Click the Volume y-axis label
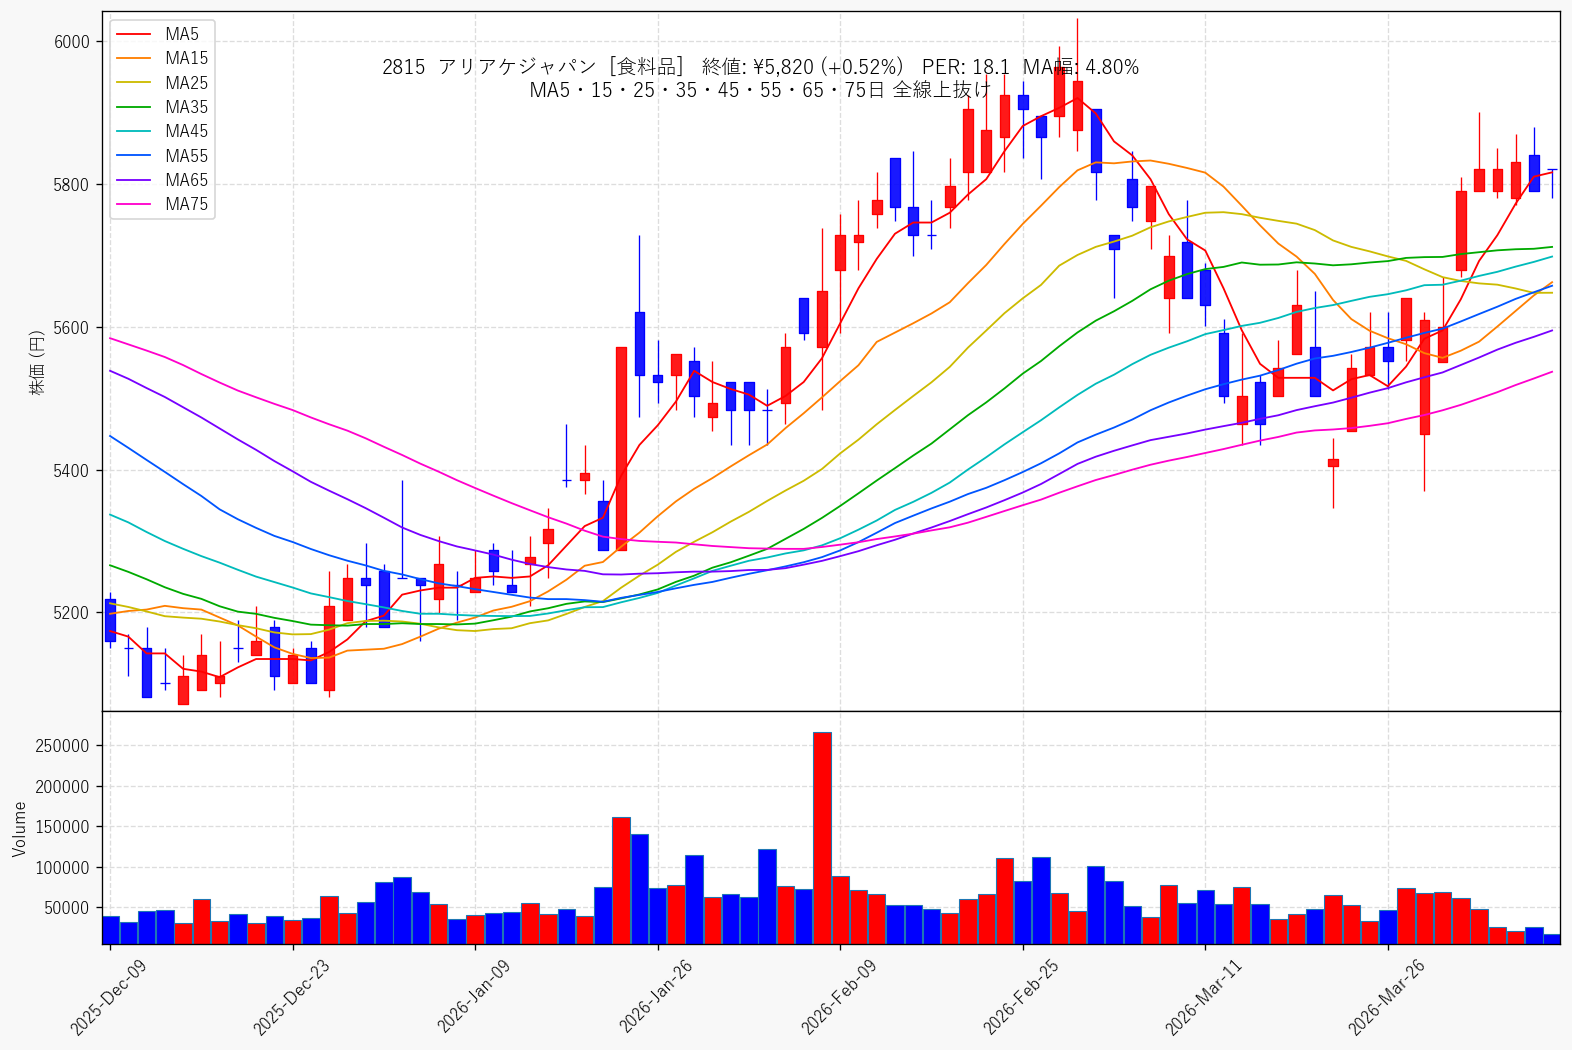This screenshot has width=1572, height=1050. point(19,829)
